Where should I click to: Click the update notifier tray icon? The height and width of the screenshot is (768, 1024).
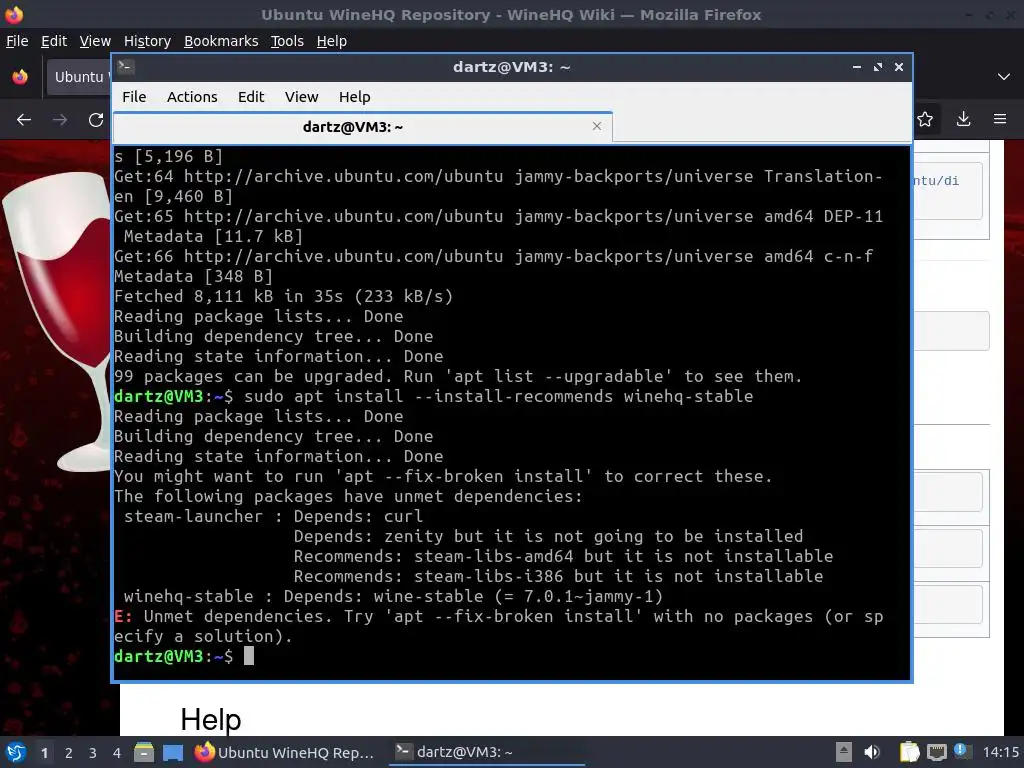tap(961, 750)
